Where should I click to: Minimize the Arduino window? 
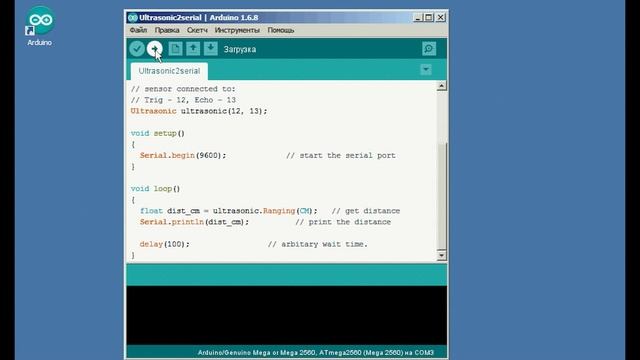(x=418, y=18)
